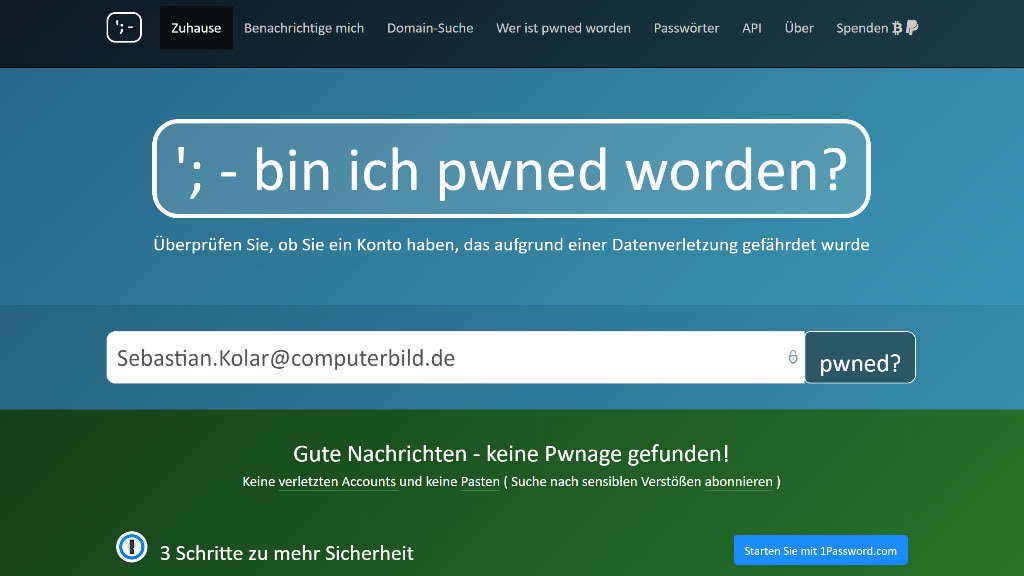This screenshot has height=576, width=1024.
Task: Click Starten Sie mit 1Password.com button
Action: pos(820,551)
